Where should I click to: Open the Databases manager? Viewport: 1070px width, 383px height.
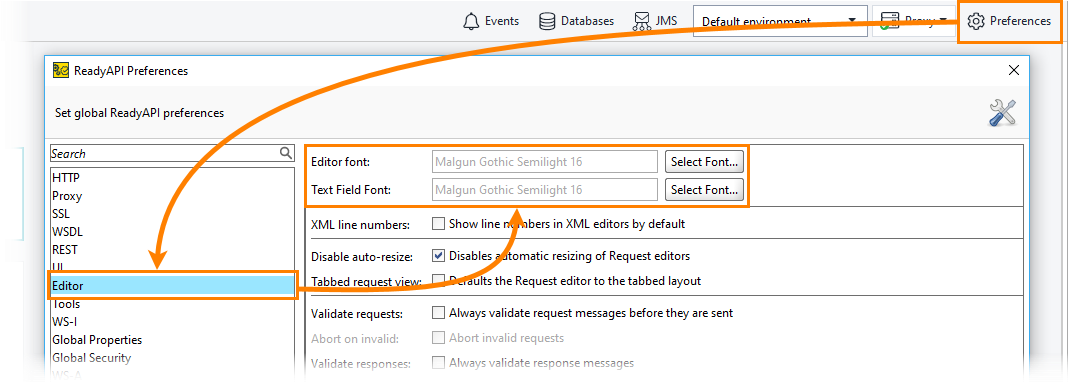[x=576, y=21]
